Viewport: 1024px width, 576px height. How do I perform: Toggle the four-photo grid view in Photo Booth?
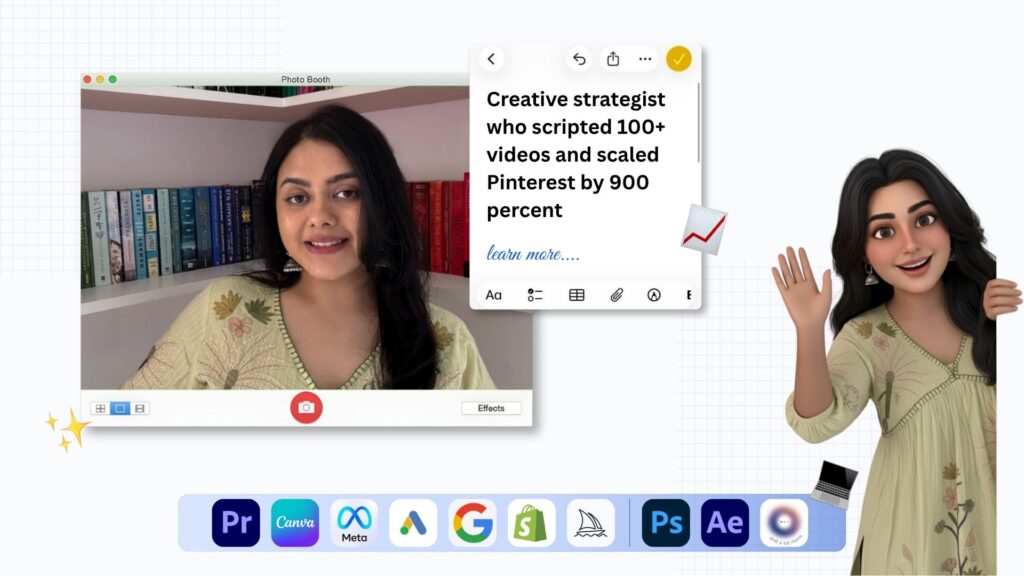(x=100, y=407)
